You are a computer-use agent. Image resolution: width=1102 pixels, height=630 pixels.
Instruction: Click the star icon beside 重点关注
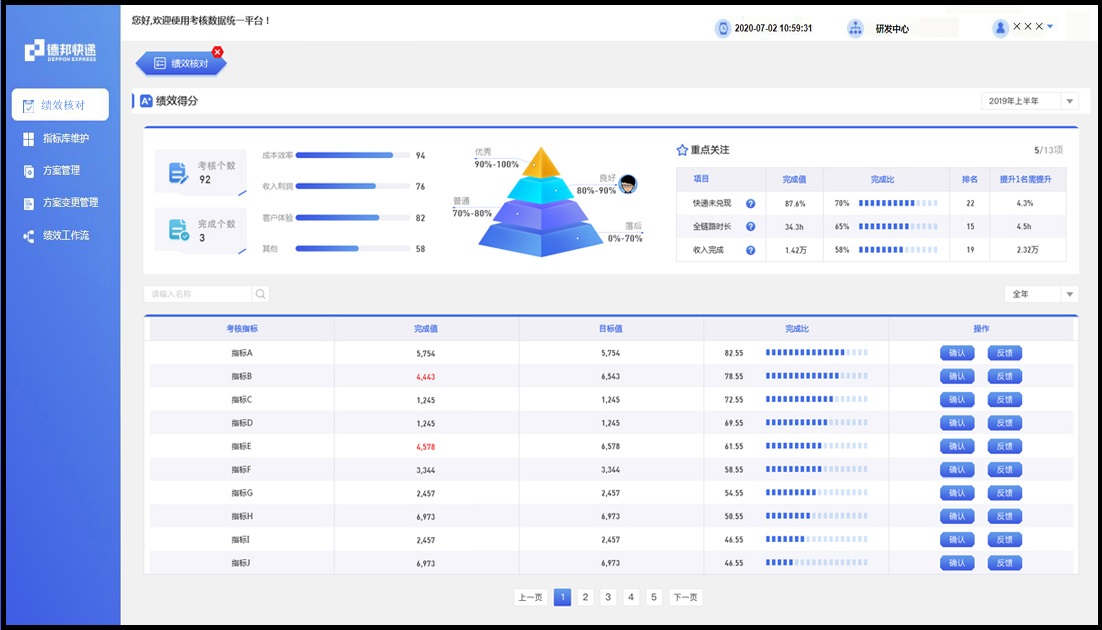tap(682, 150)
